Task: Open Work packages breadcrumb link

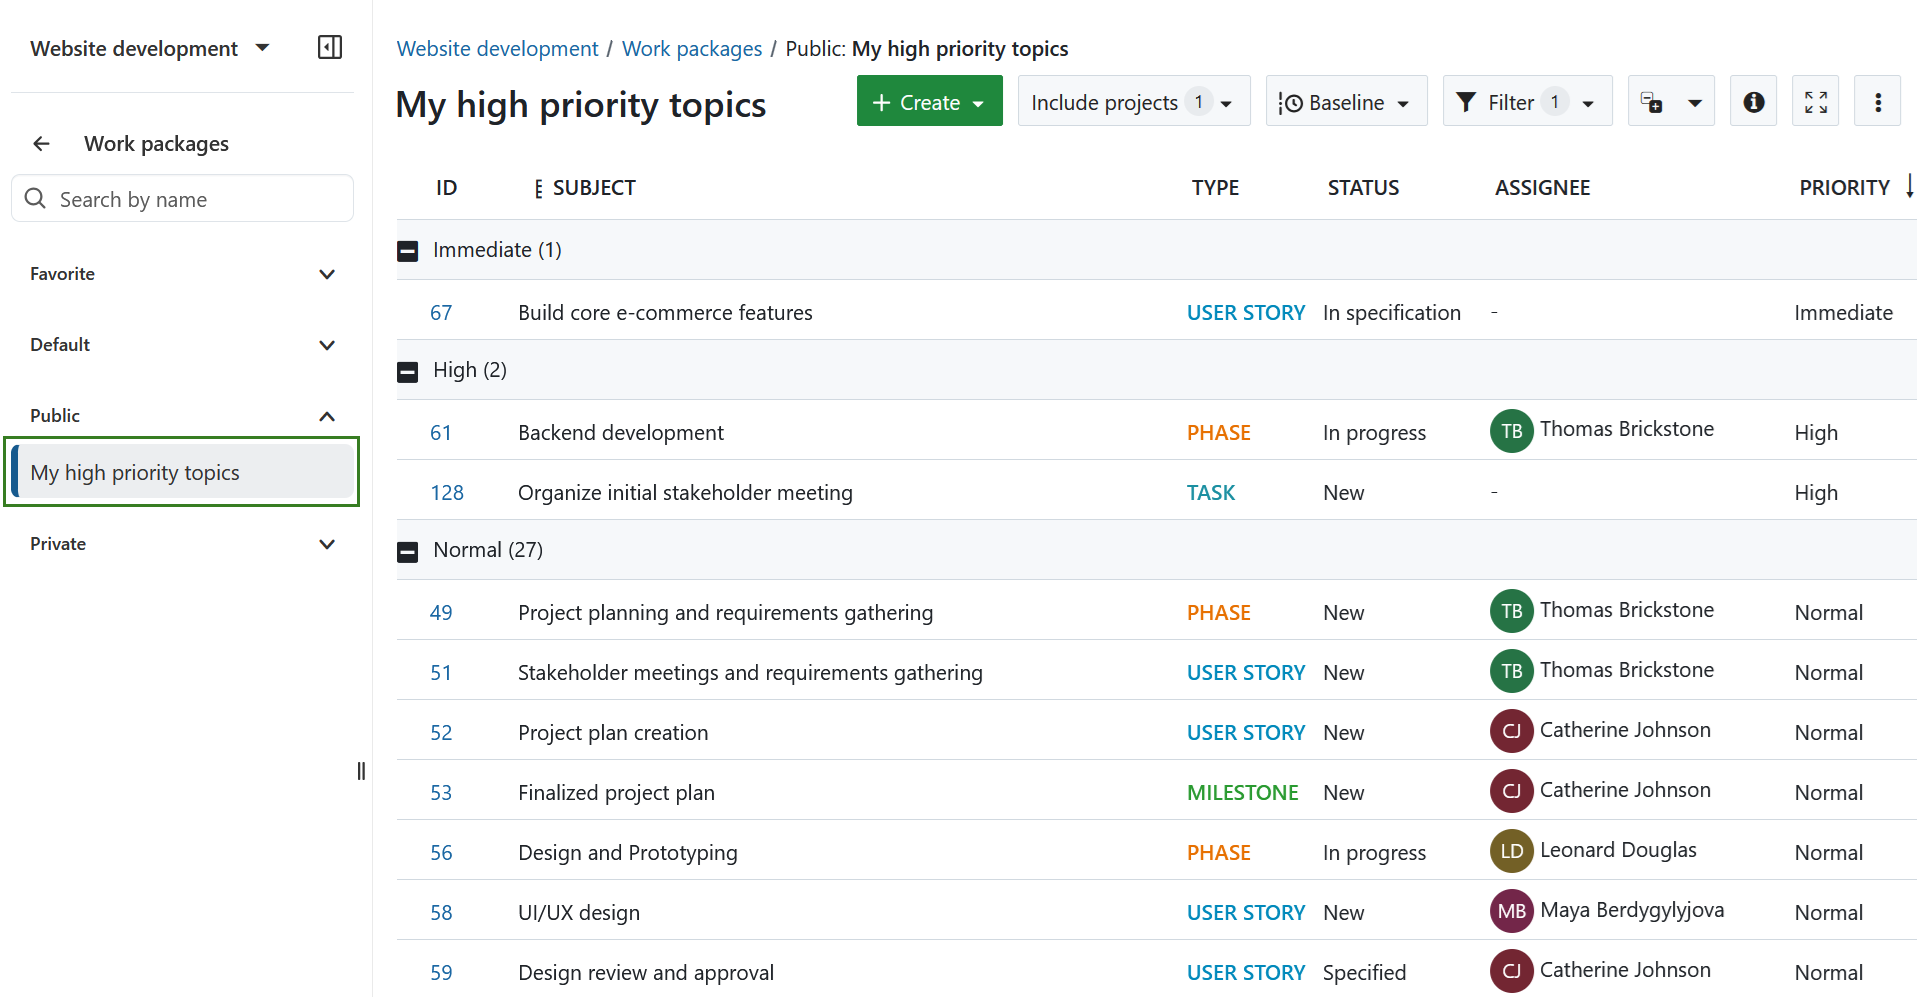Action: (x=691, y=48)
